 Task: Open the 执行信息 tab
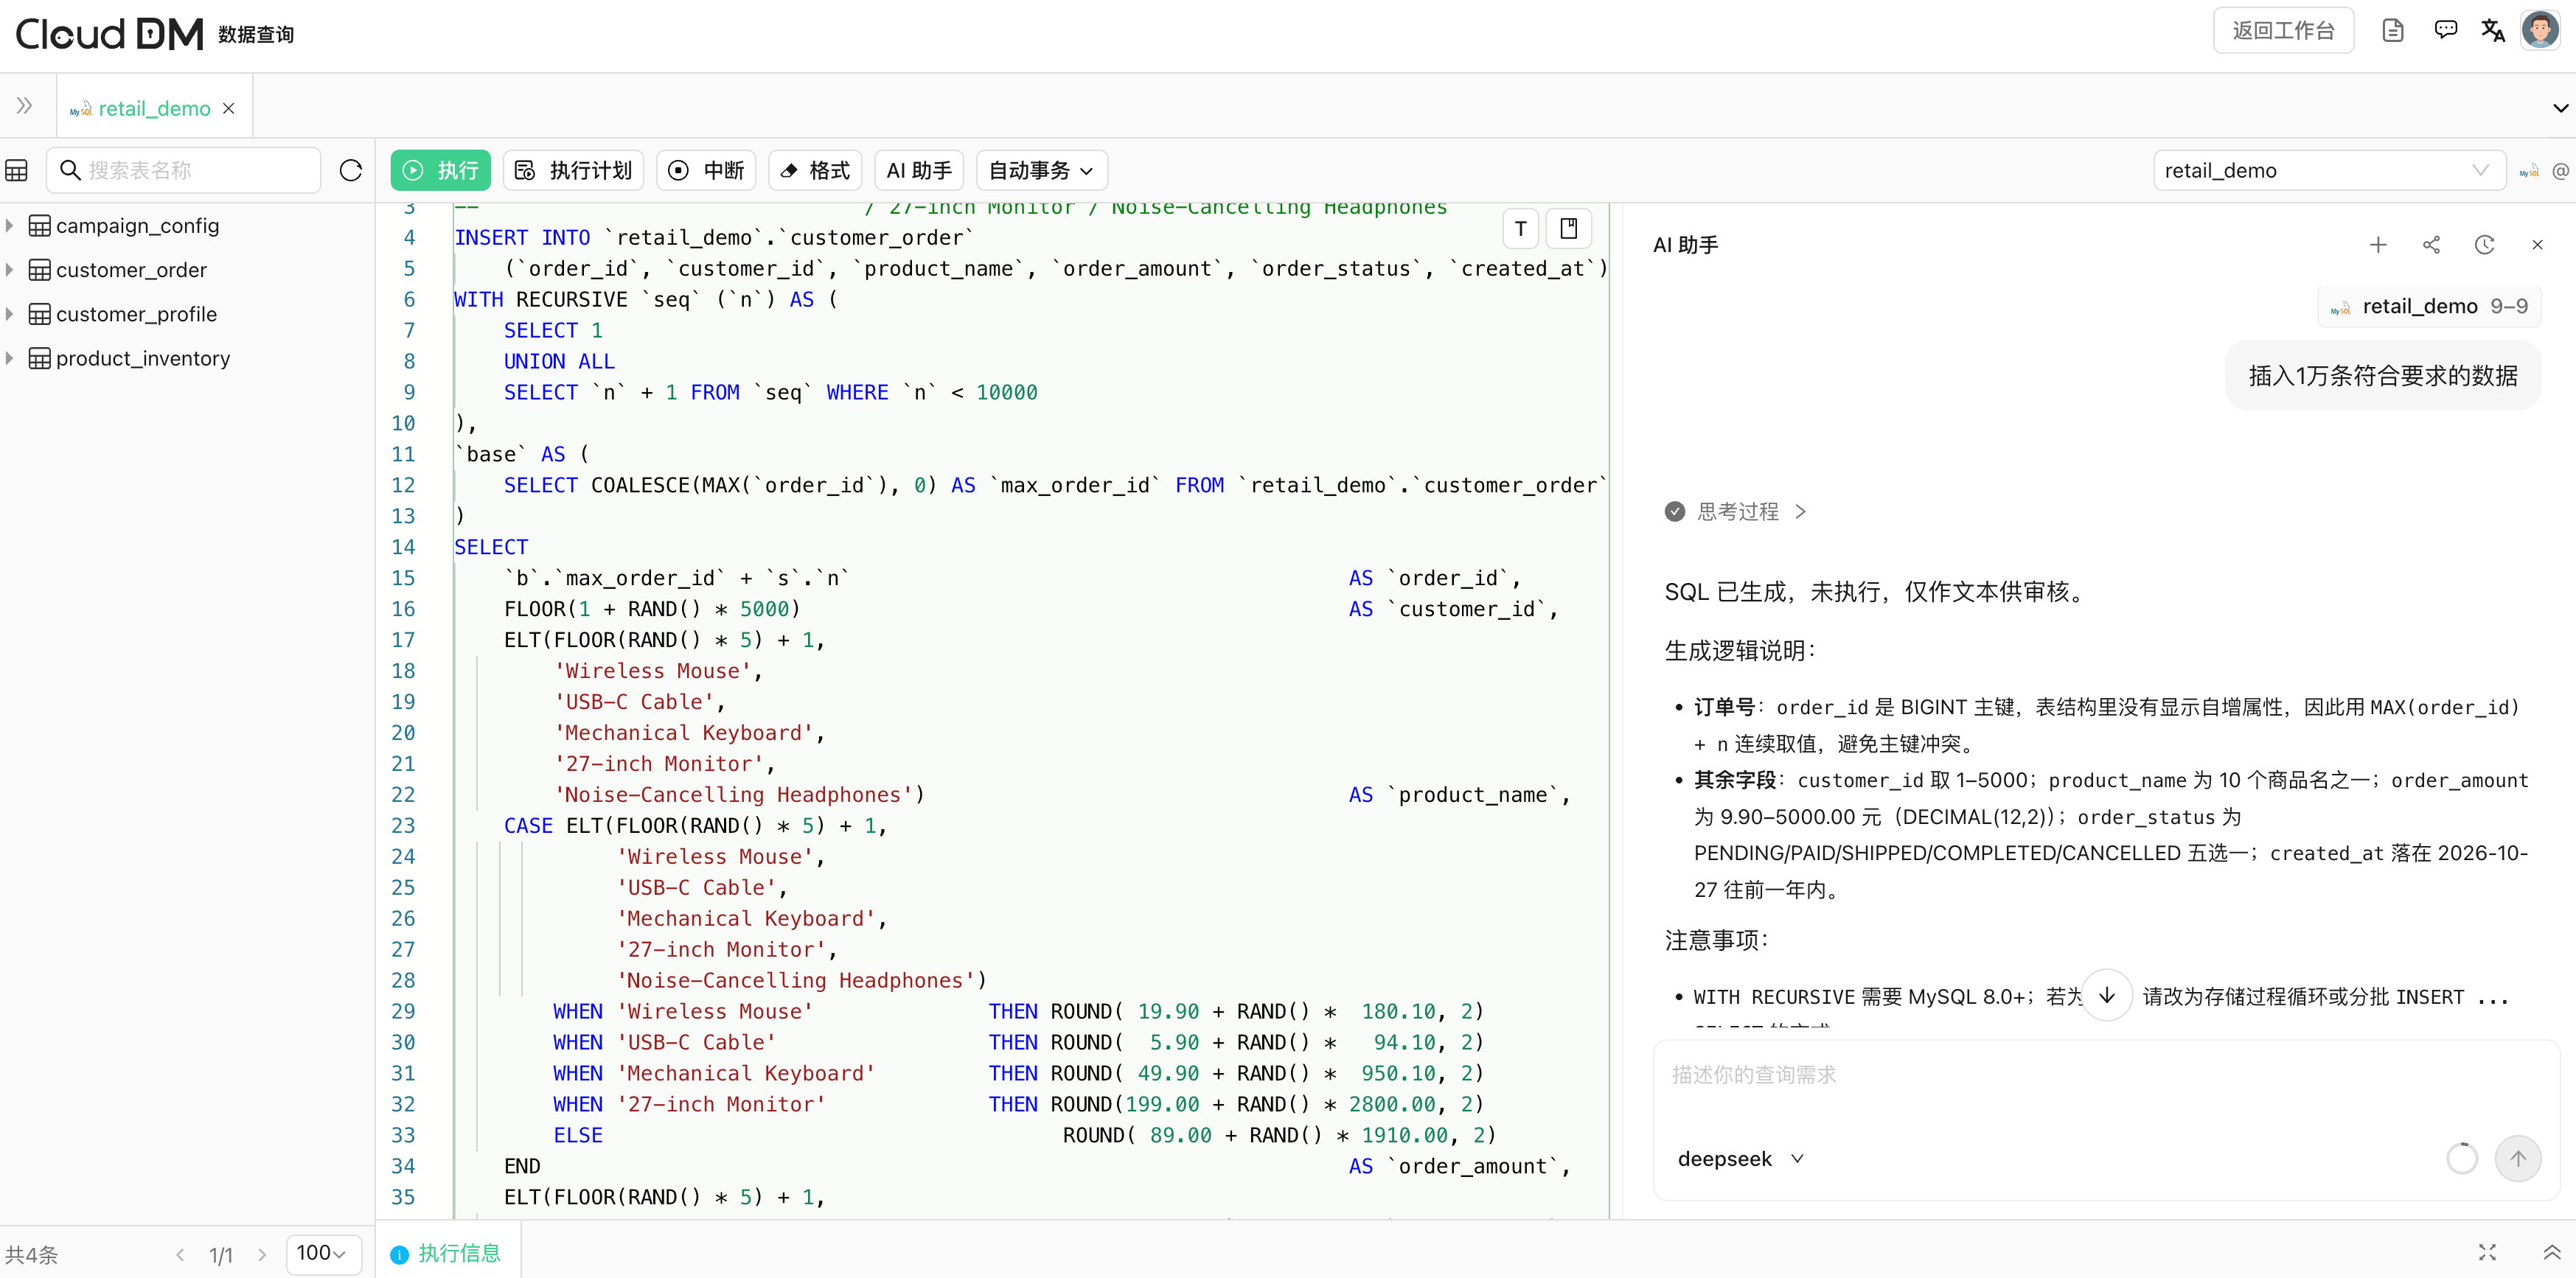tap(446, 1254)
